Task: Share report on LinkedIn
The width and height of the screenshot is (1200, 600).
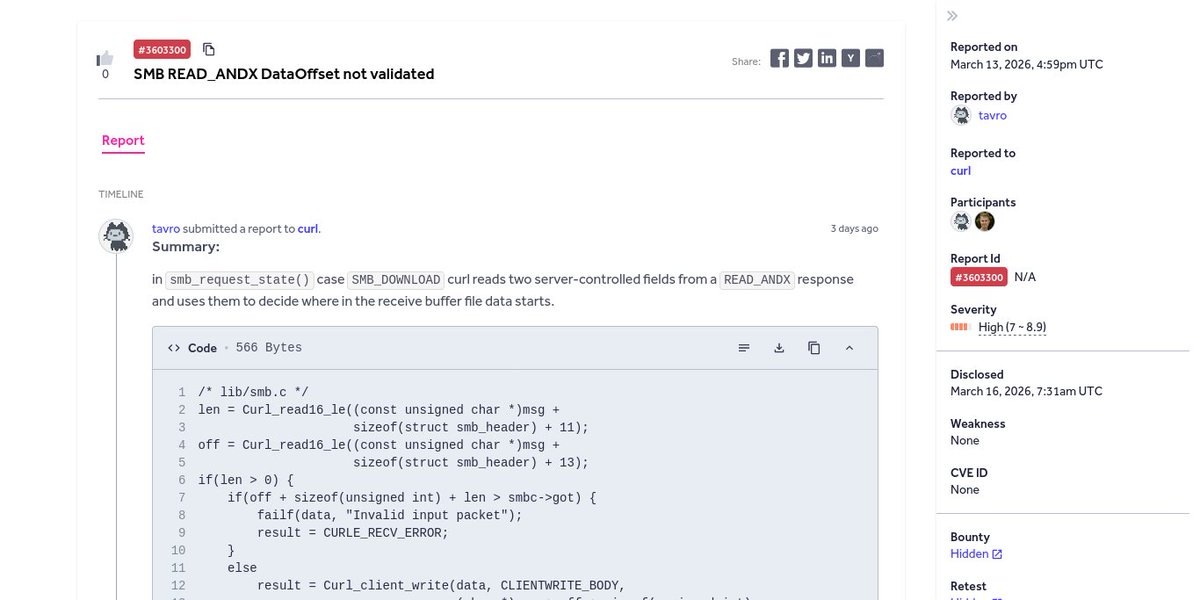Action: (827, 58)
